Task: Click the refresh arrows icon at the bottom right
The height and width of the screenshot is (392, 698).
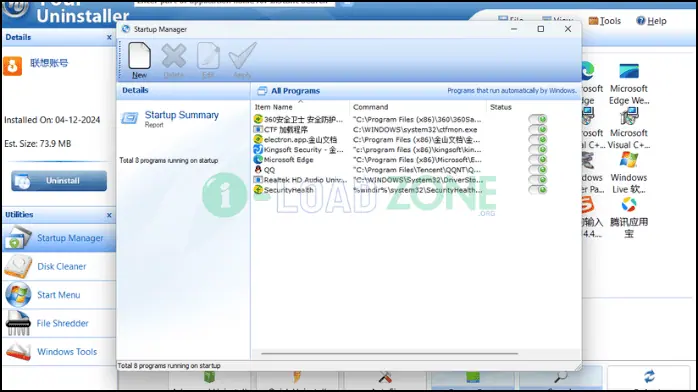Action: click(649, 376)
